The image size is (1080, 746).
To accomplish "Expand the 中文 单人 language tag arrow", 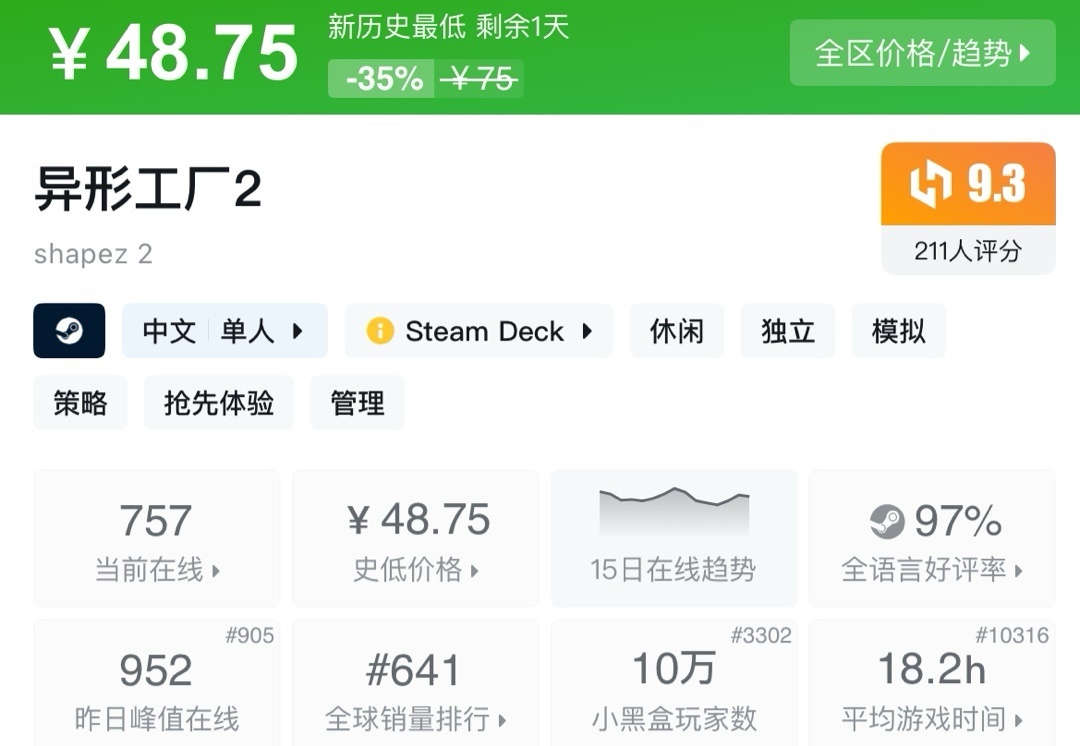I will click(297, 331).
